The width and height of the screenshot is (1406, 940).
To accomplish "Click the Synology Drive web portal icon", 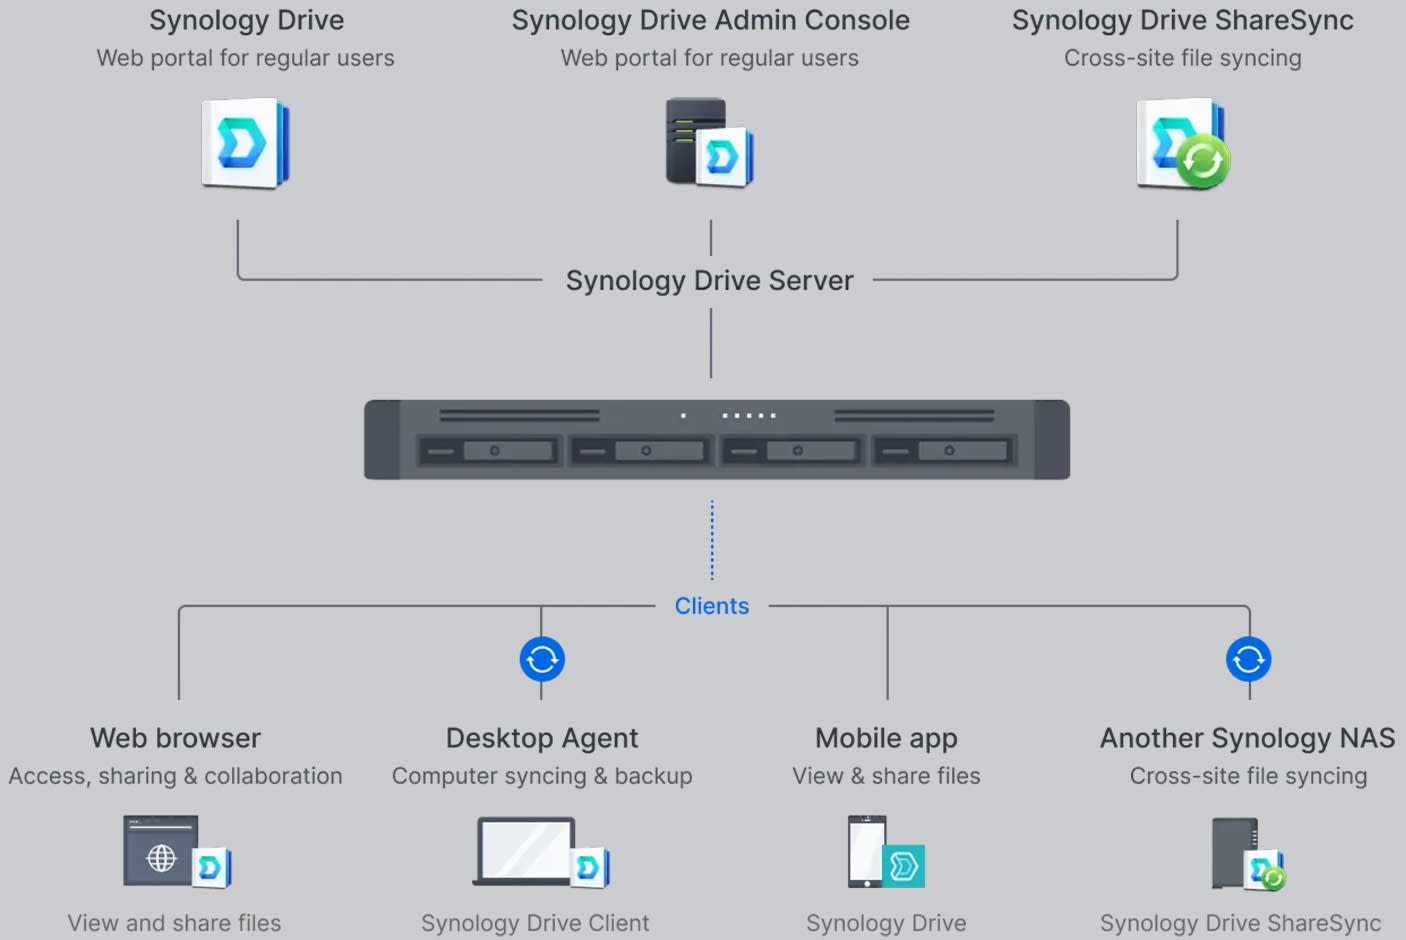I will tap(244, 143).
